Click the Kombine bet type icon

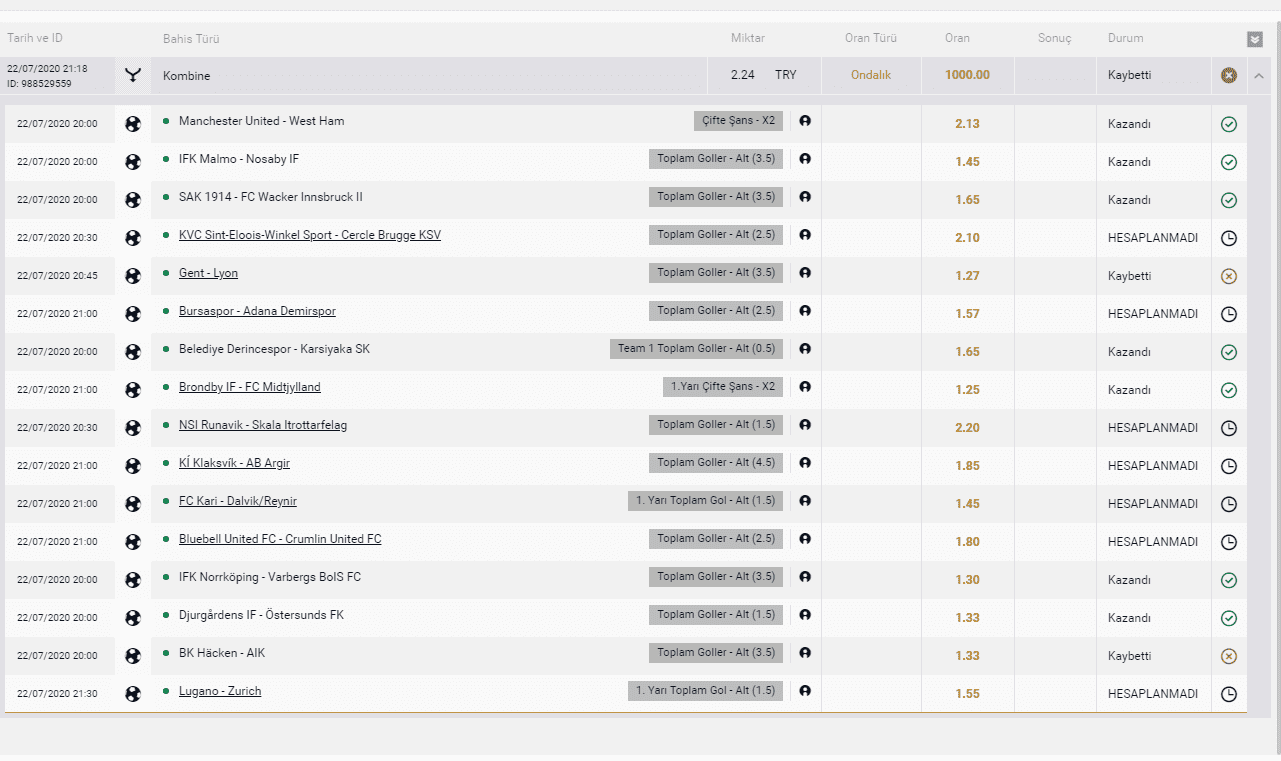point(132,75)
